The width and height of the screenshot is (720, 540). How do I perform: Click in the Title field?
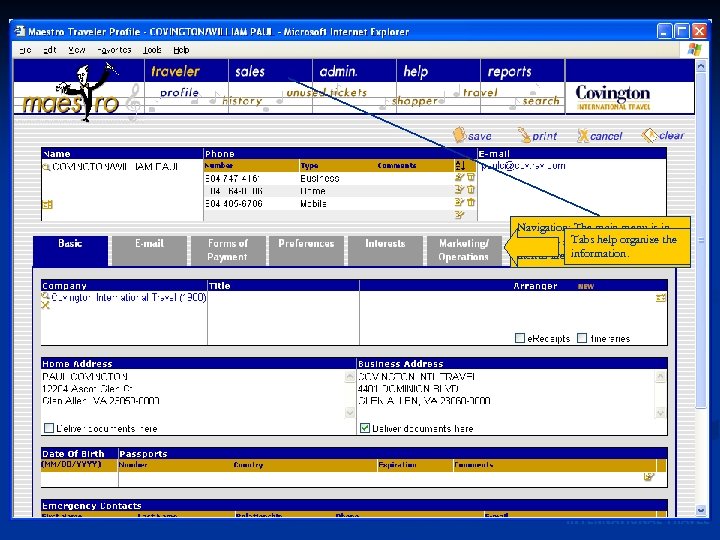[283, 318]
